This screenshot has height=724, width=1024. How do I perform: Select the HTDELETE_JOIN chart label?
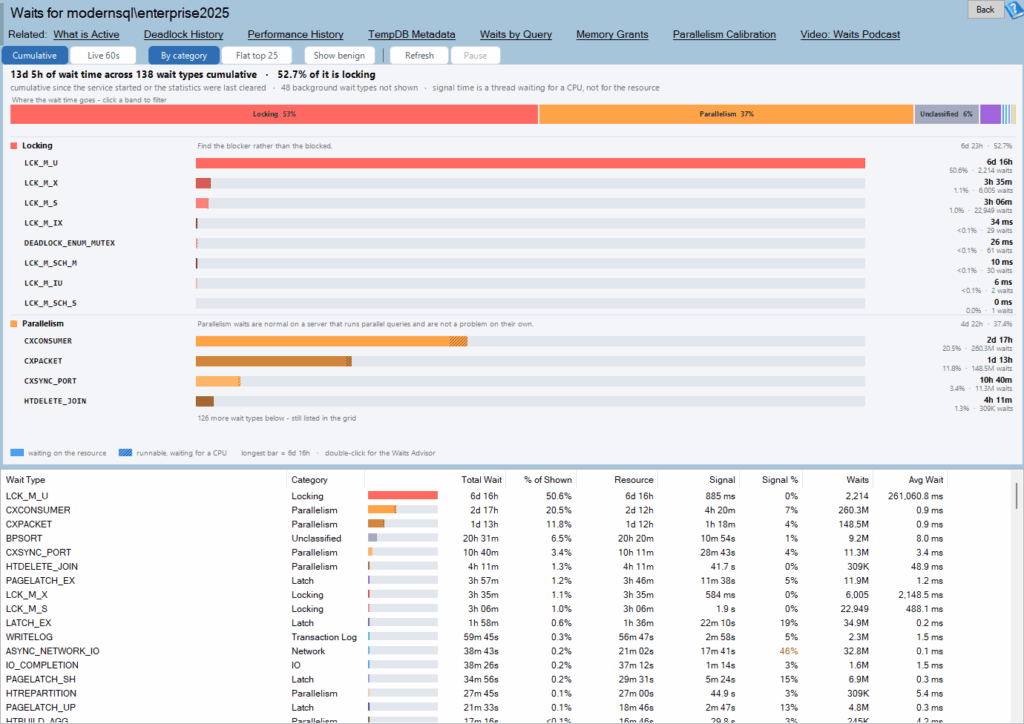coord(55,401)
